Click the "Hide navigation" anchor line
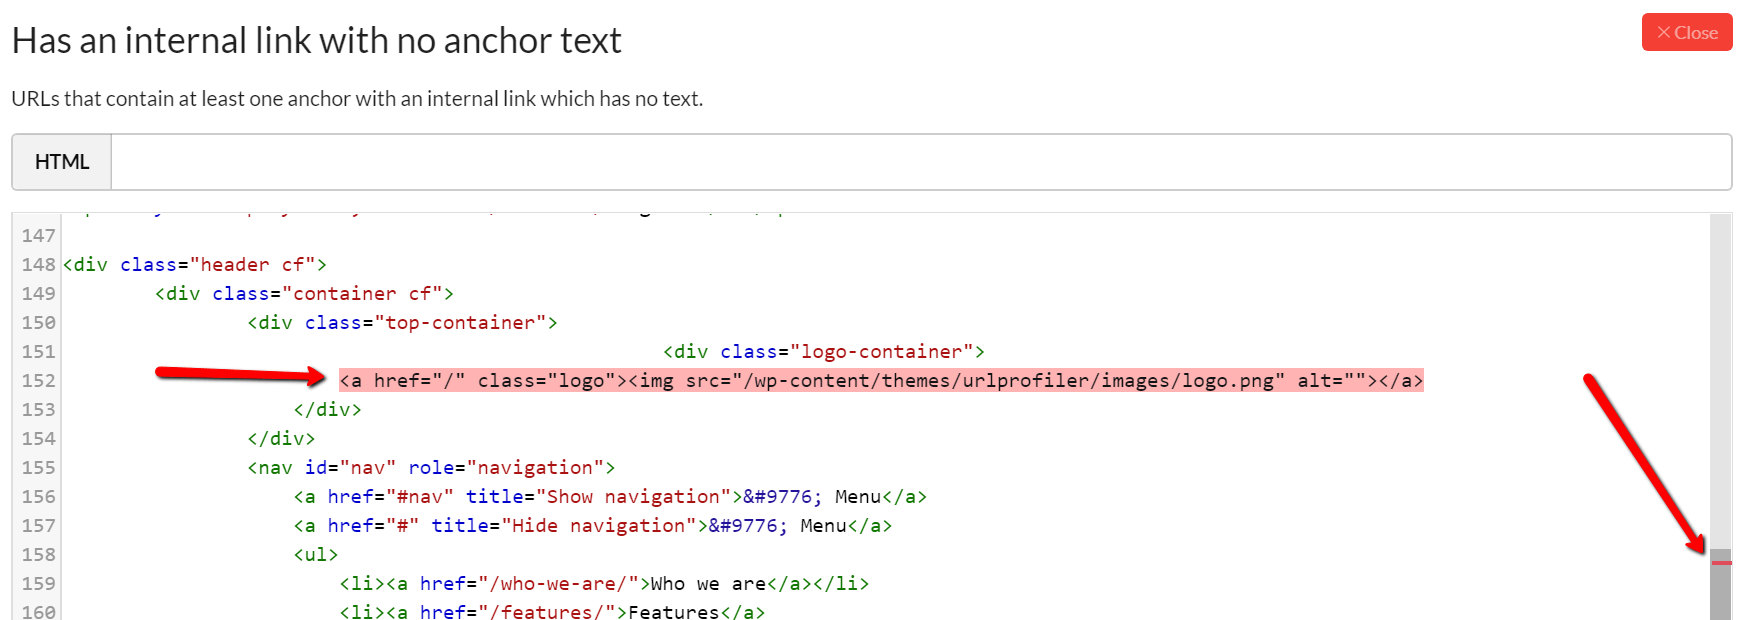 (592, 526)
